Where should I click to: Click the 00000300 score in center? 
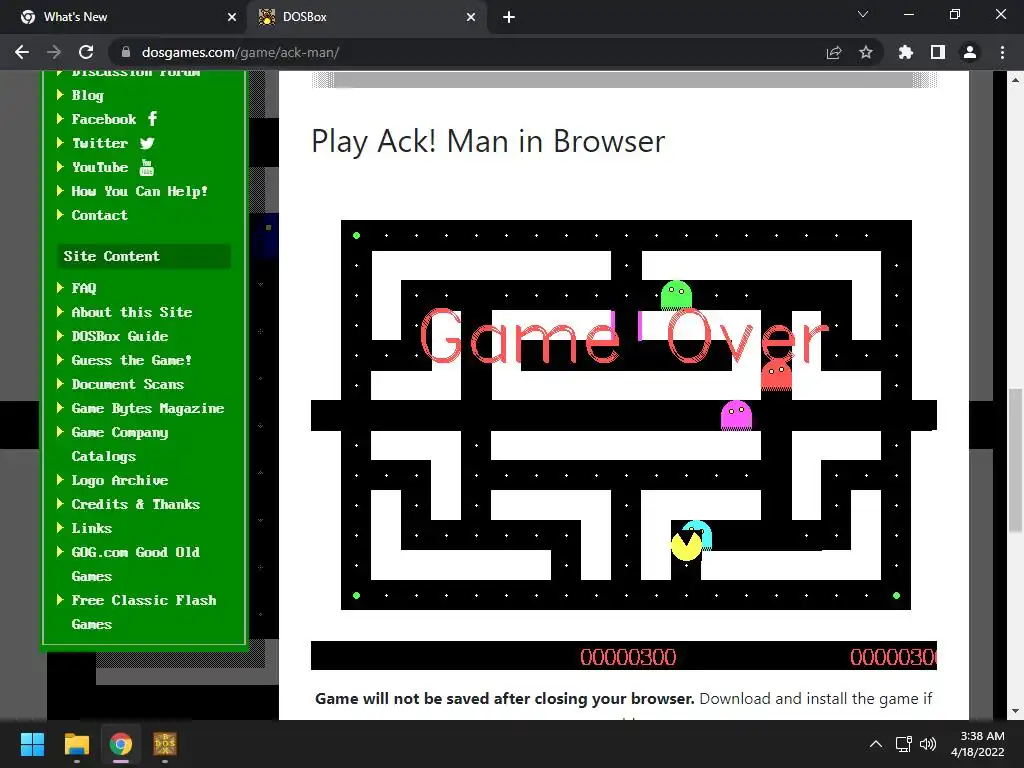[x=628, y=657]
